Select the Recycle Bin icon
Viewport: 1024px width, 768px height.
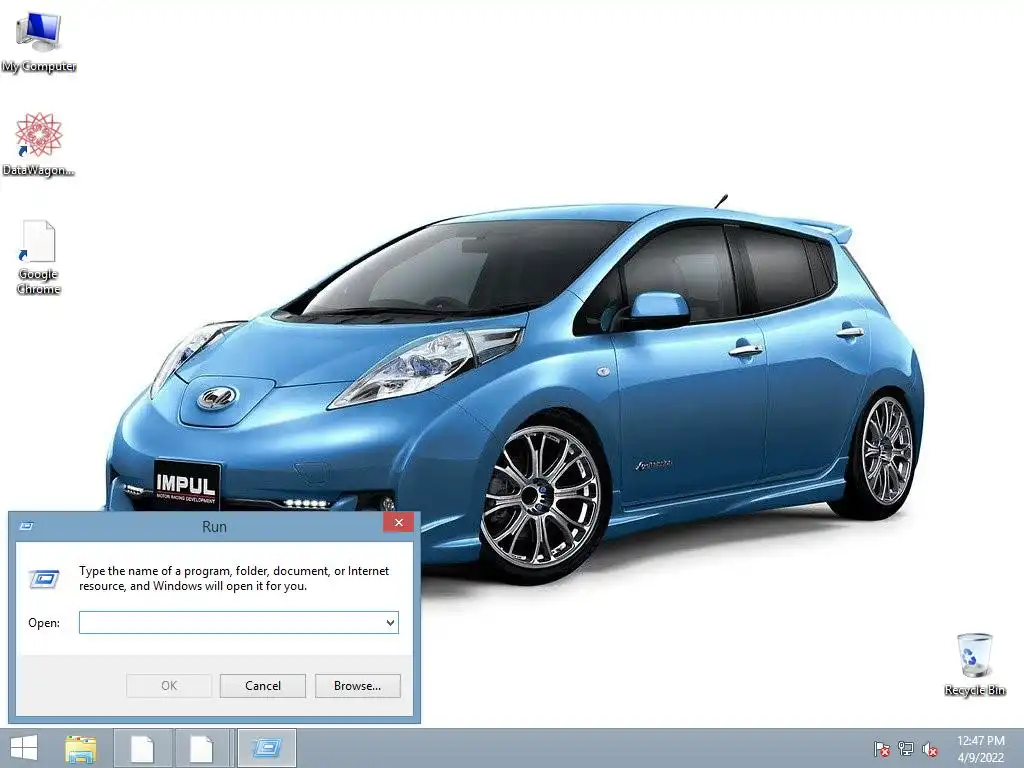click(974, 664)
